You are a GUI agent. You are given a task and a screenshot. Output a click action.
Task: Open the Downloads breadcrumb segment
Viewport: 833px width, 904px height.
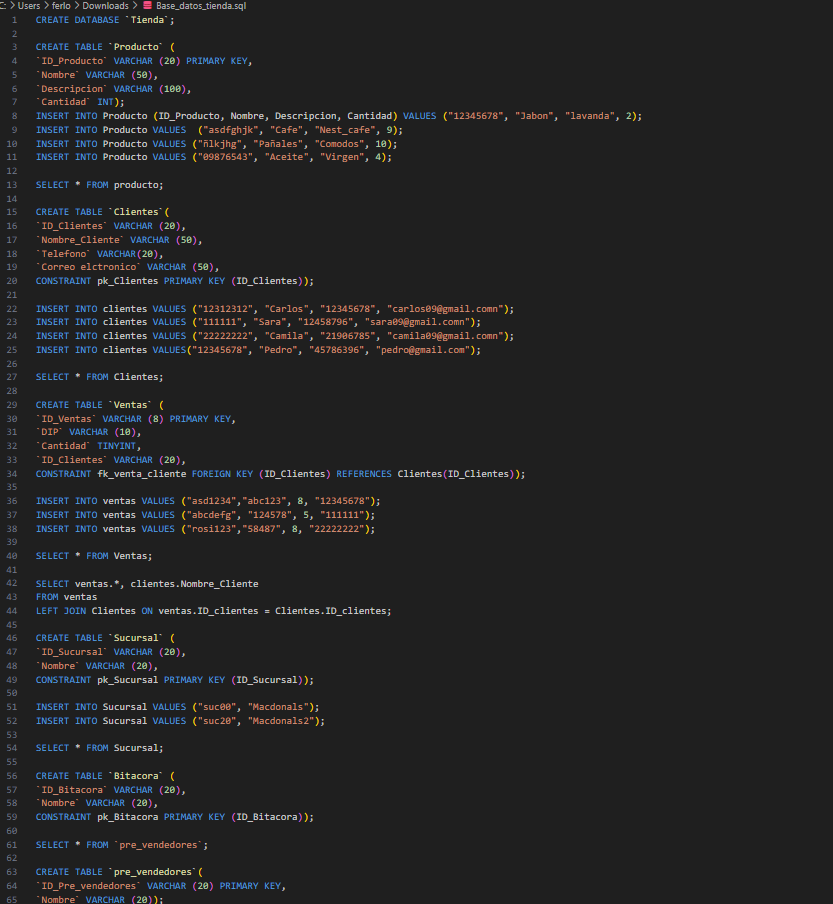click(x=105, y=5)
